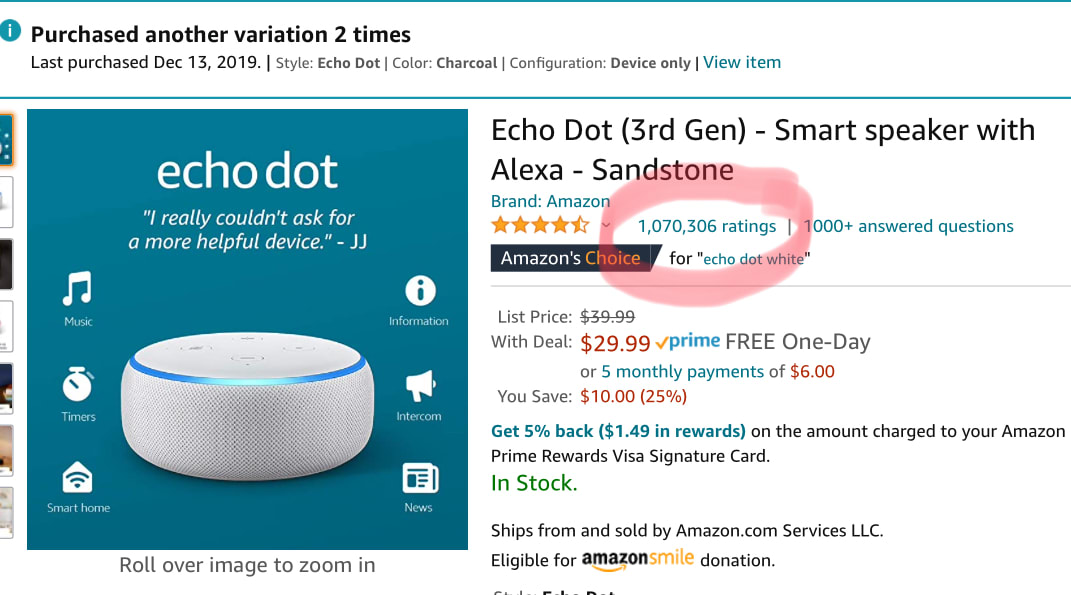1071x595 pixels.
Task: Open the 'echo dot white' search link
Action: pos(754,259)
